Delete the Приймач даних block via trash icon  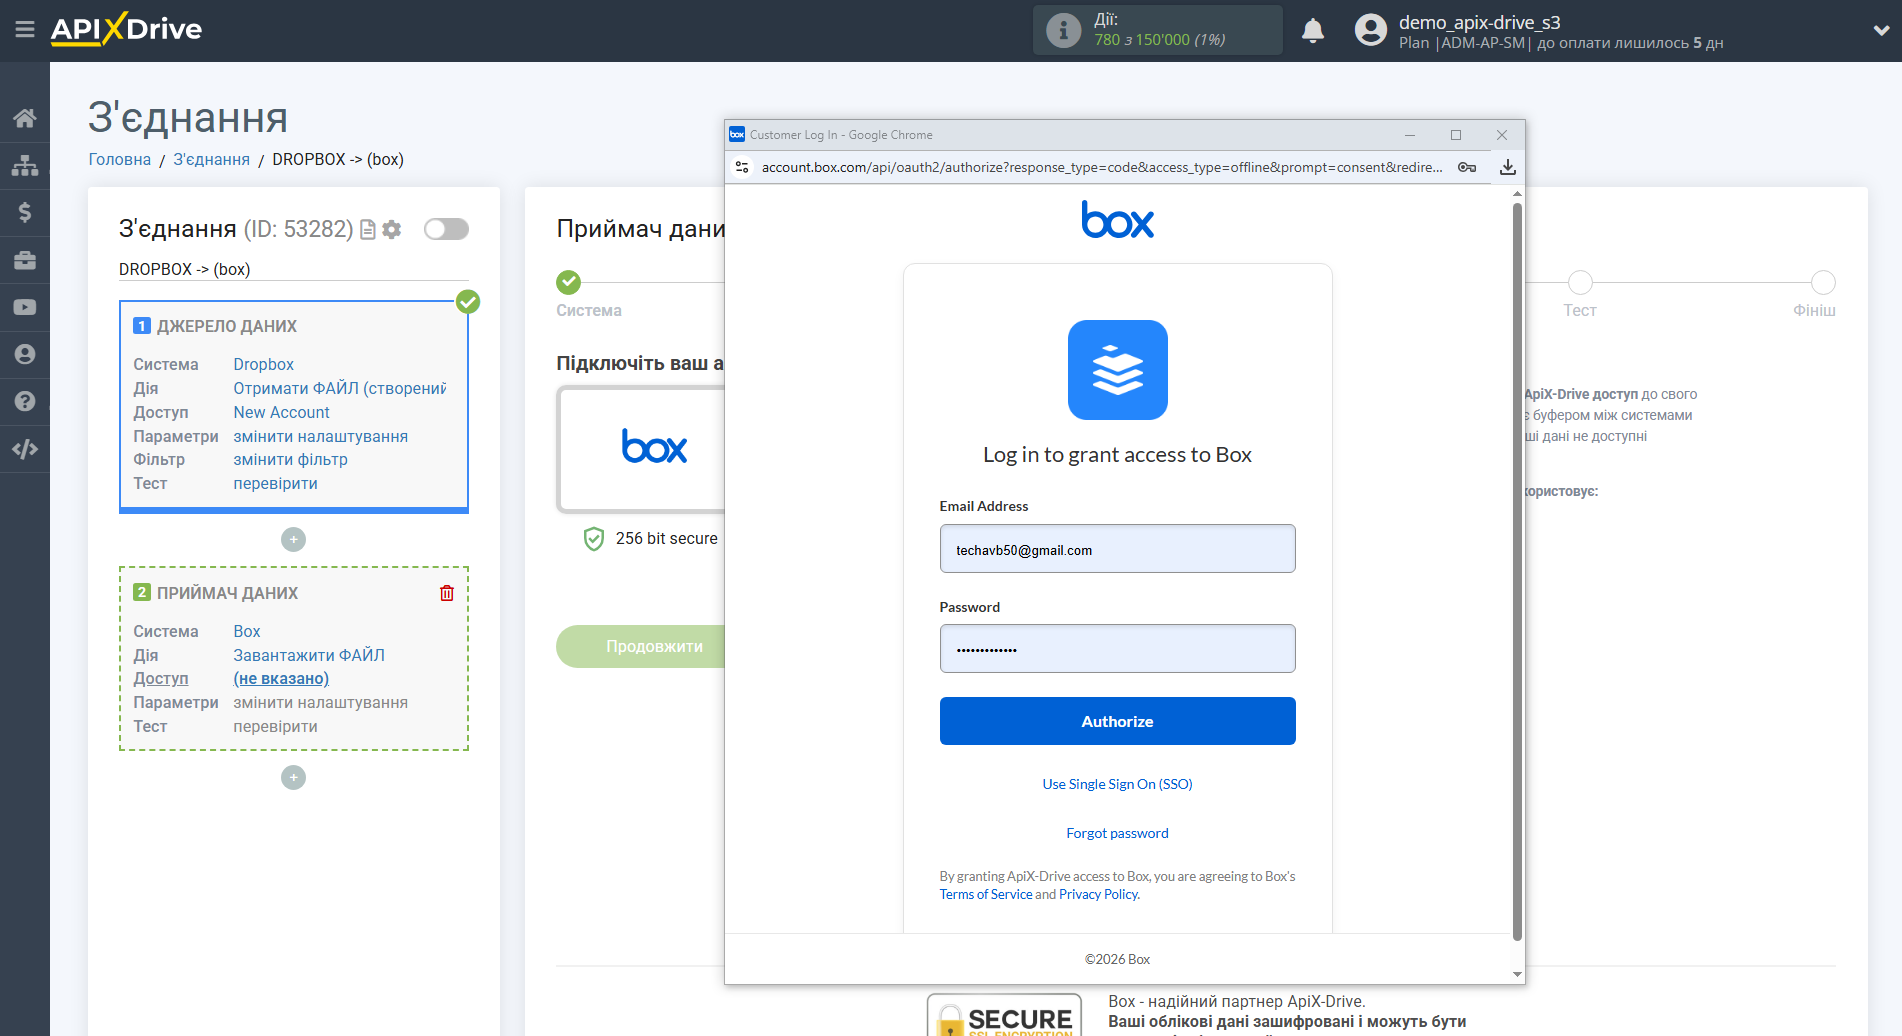click(446, 593)
